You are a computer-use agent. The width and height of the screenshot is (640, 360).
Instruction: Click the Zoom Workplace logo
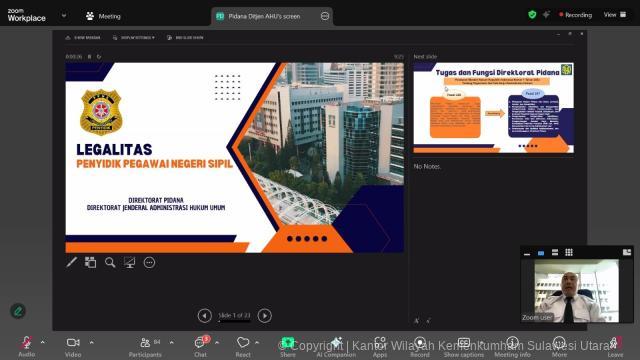(x=27, y=16)
